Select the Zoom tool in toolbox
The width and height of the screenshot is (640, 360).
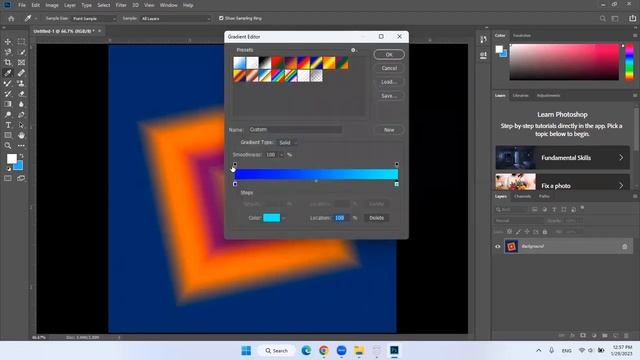pos(8,146)
